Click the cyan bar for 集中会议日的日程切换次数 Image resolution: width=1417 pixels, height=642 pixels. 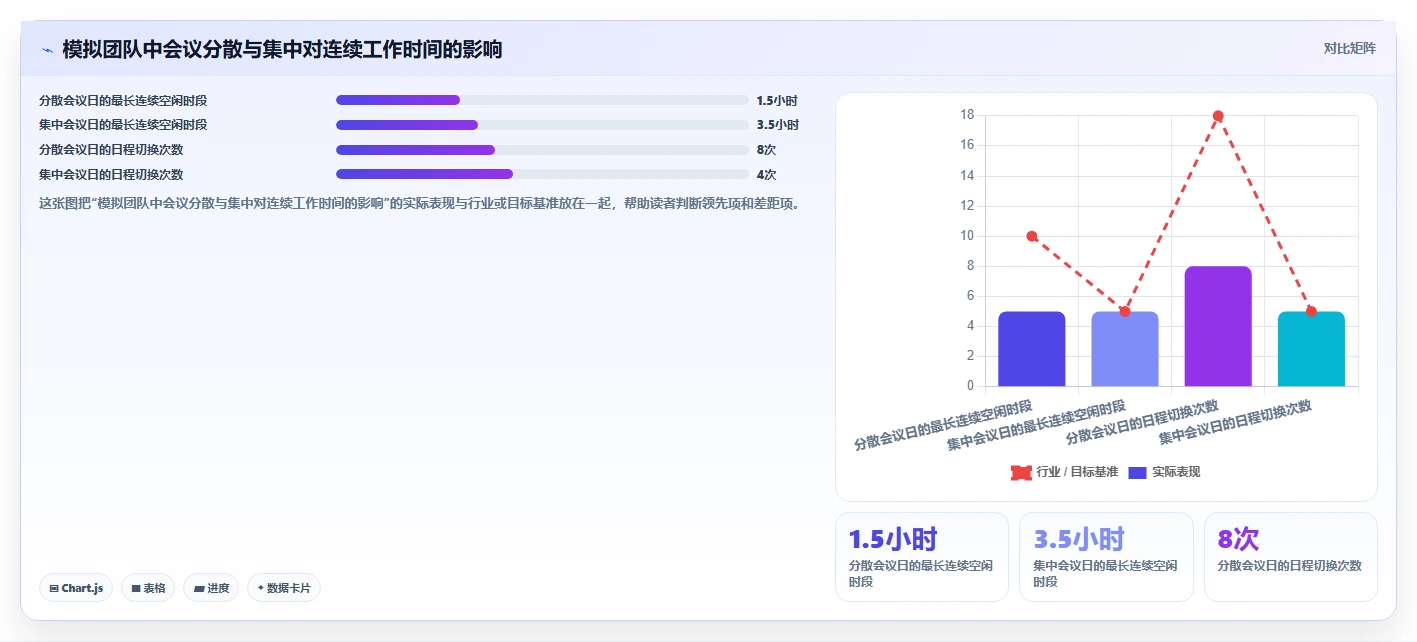1311,349
